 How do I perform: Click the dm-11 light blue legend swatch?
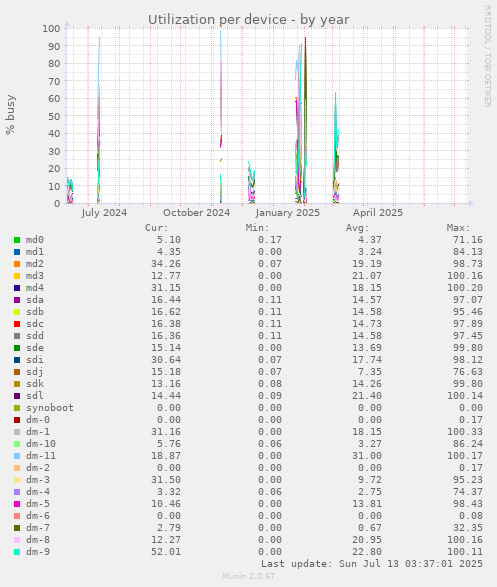(x=17, y=456)
